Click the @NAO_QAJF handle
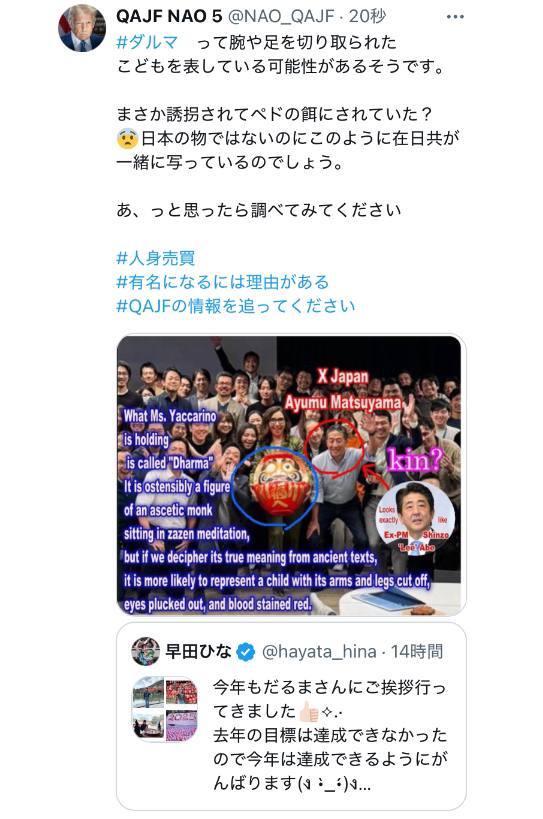Image resolution: width=543 pixels, height=819 pixels. [280, 17]
